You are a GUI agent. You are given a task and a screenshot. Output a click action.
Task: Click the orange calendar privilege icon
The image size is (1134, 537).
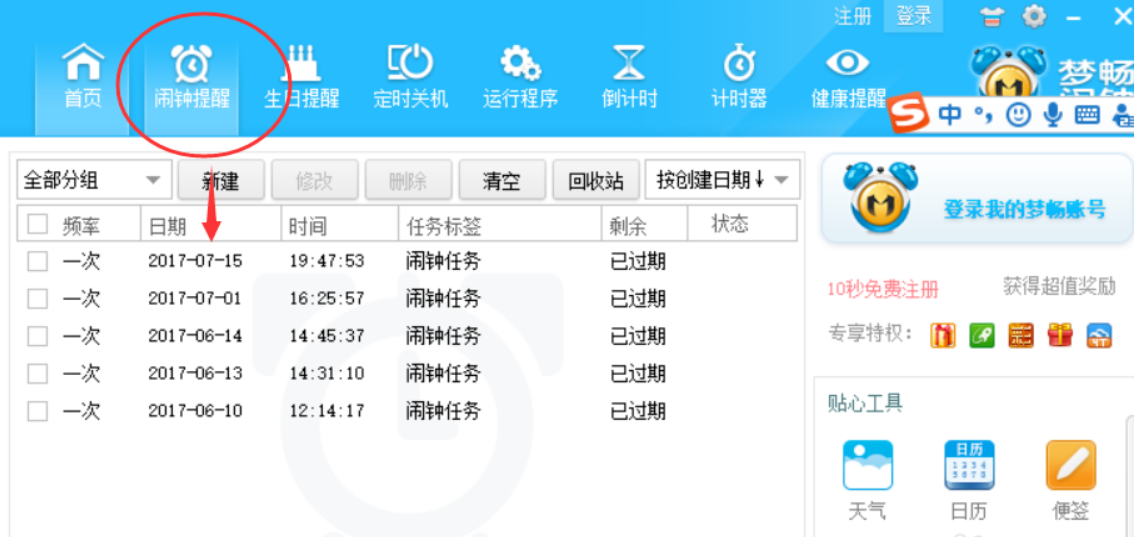coord(1021,335)
